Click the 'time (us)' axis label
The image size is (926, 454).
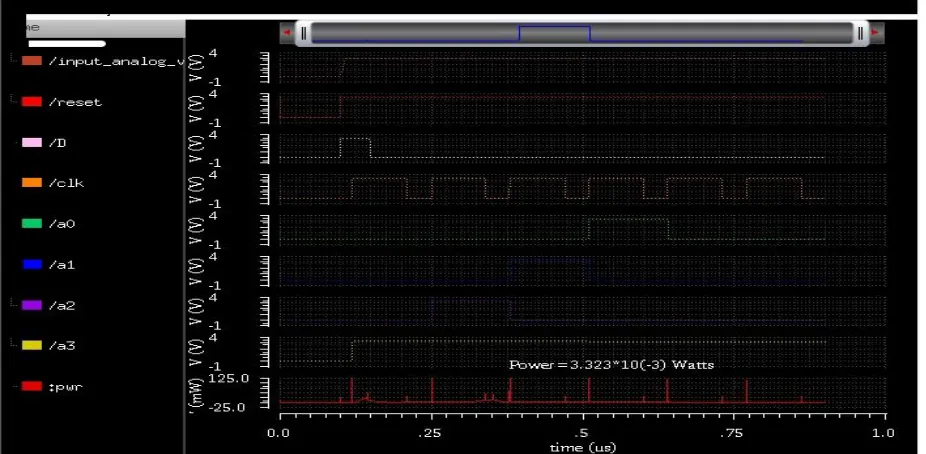point(583,448)
